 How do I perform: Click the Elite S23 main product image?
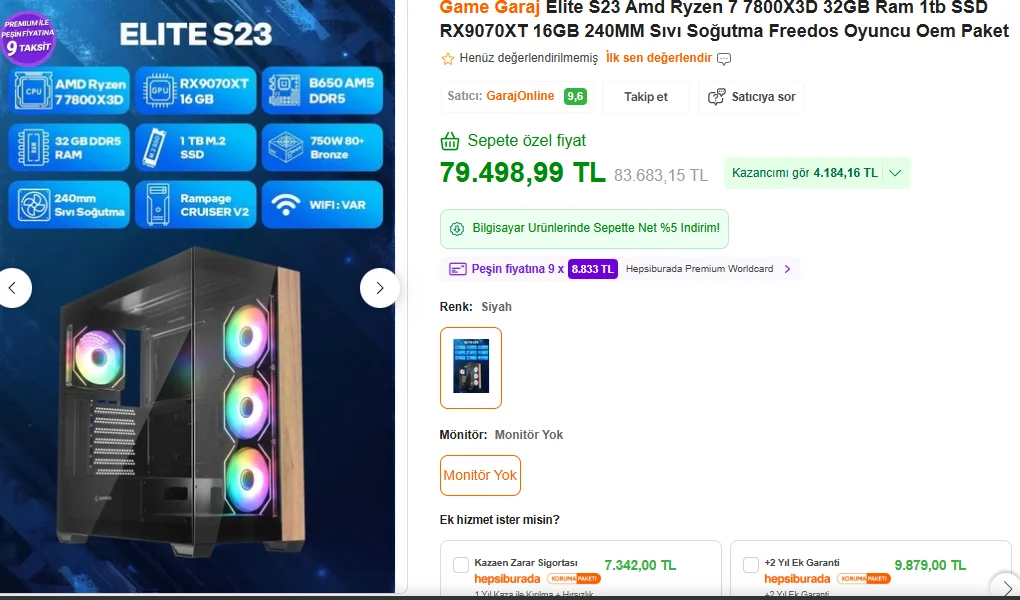click(x=197, y=296)
